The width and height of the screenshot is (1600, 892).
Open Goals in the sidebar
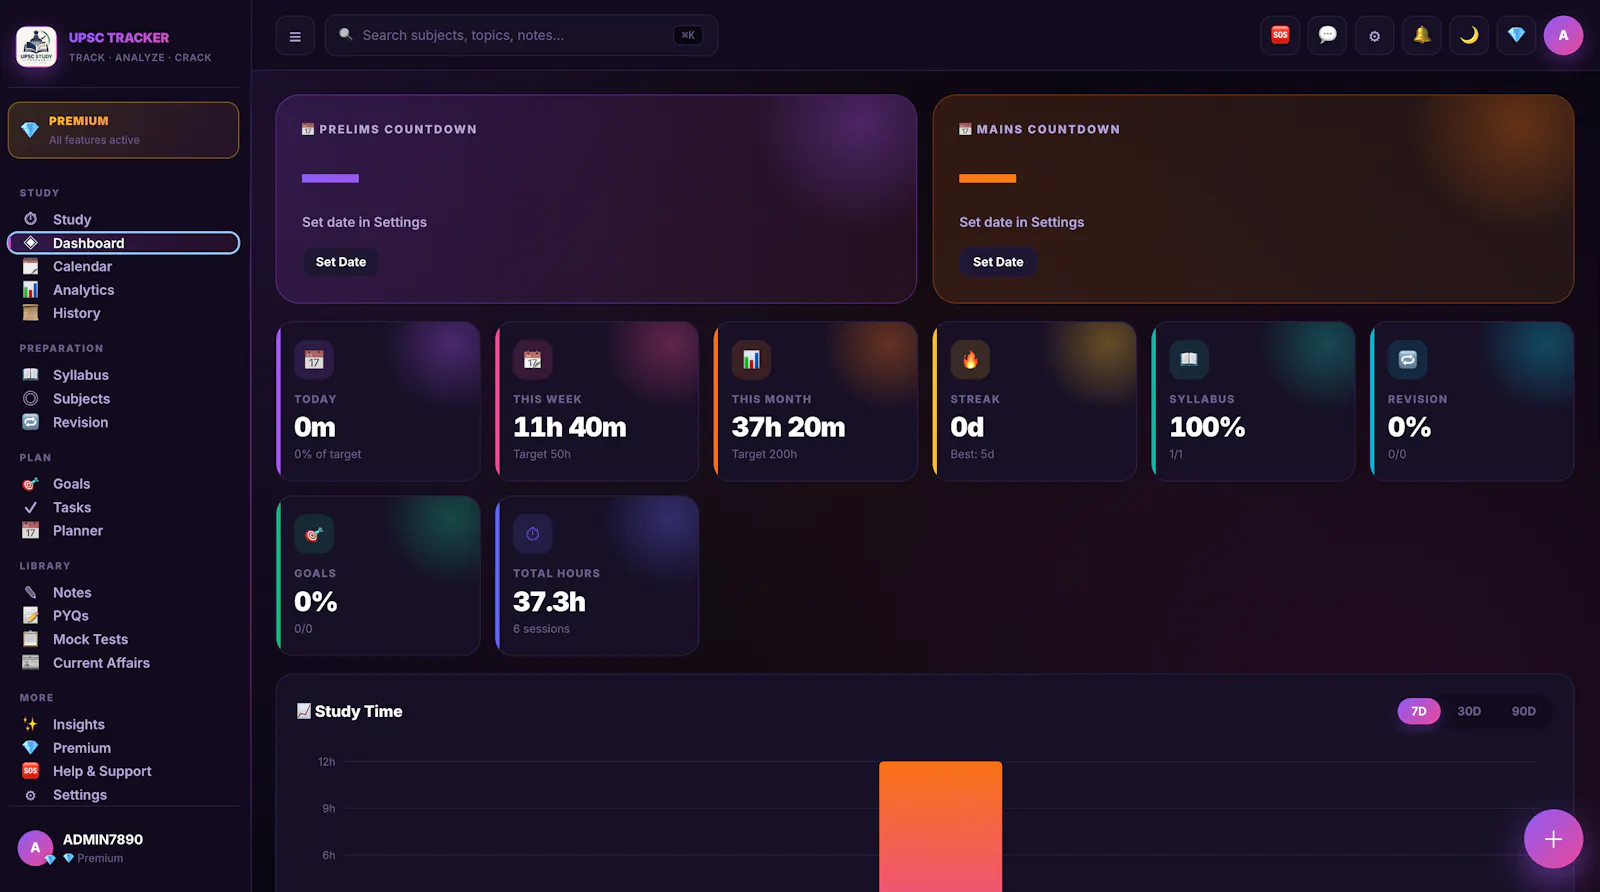click(124, 484)
